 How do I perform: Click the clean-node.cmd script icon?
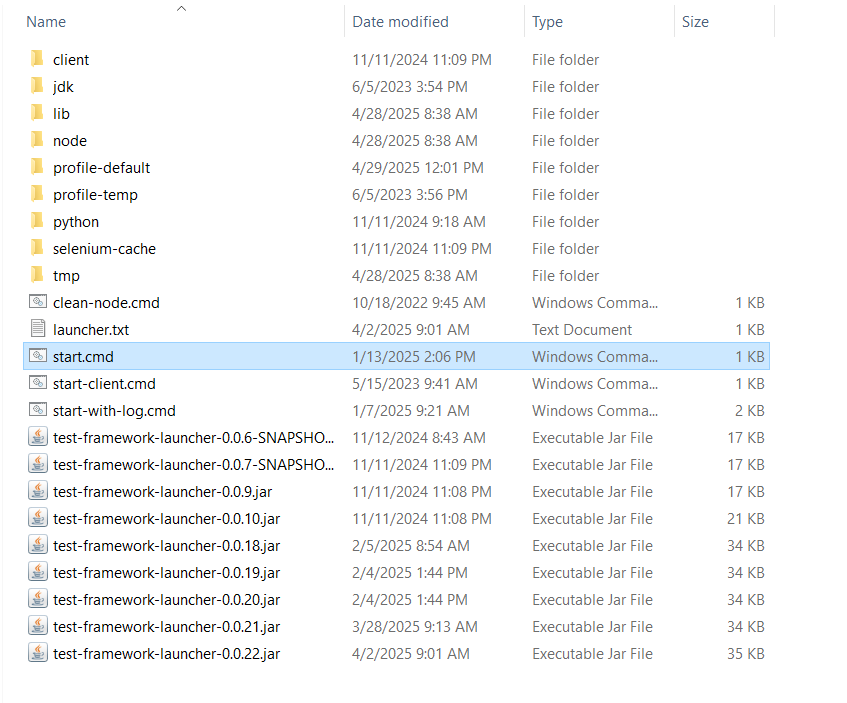pos(38,302)
